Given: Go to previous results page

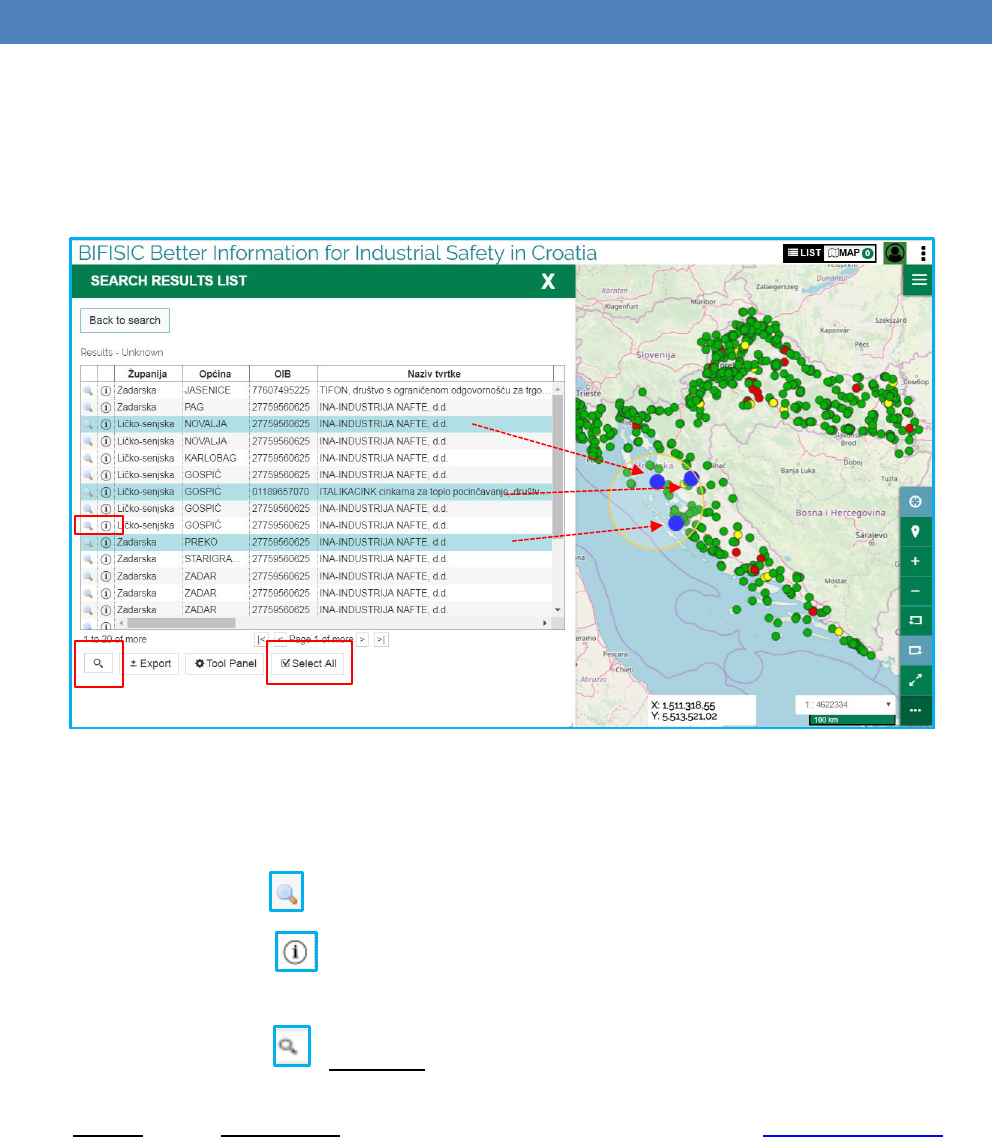Looking at the screenshot, I should pos(279,640).
